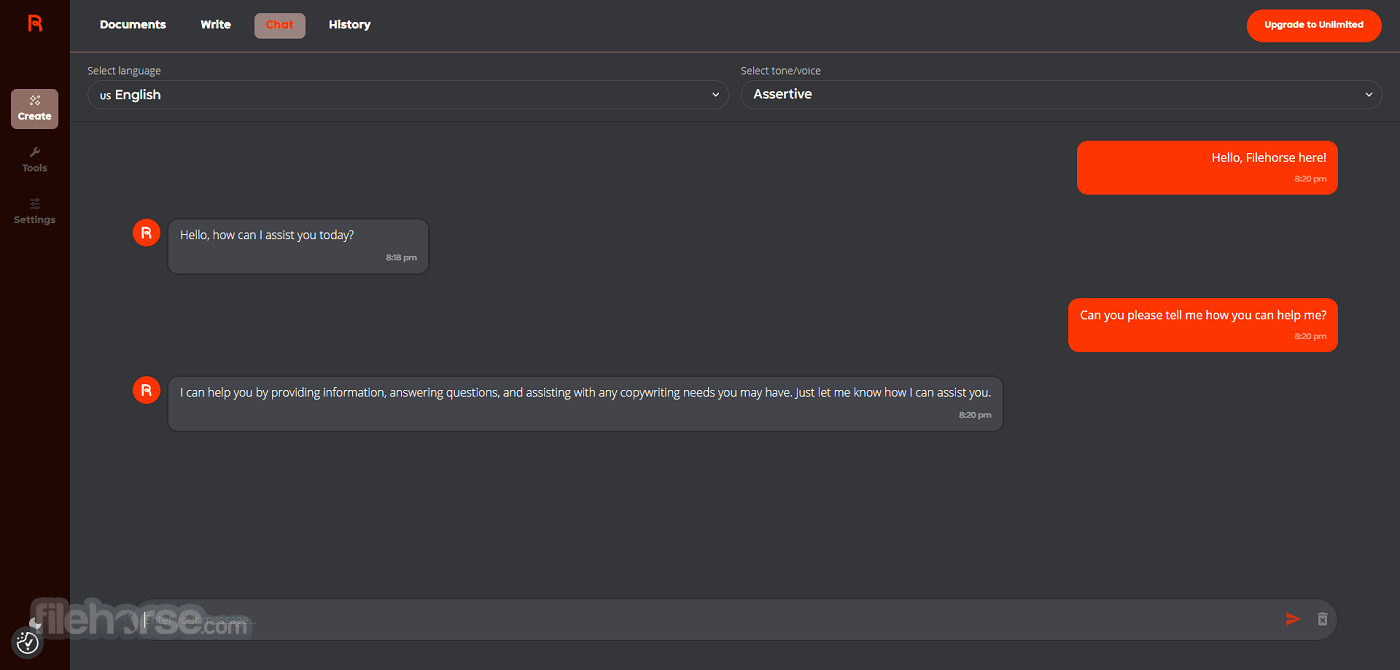
Task: Select the Chat tab
Action: pyautogui.click(x=280, y=25)
